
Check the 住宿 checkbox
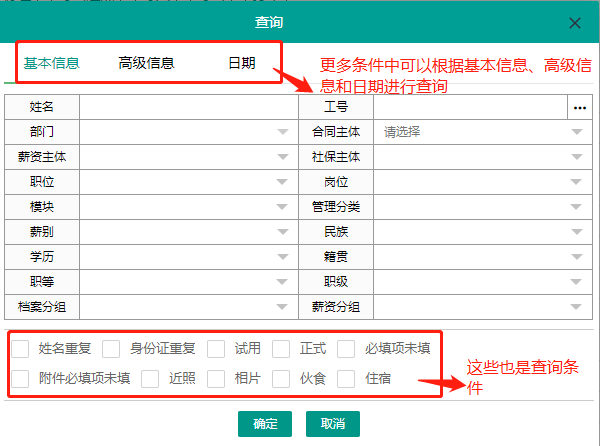[347, 379]
